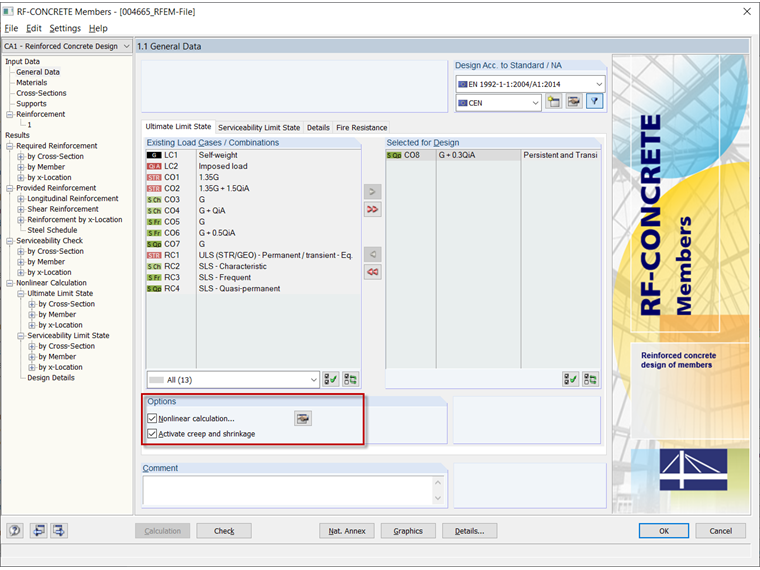
Task: Open CA1 Reinforced Concrete Design dropdown
Action: coord(67,46)
